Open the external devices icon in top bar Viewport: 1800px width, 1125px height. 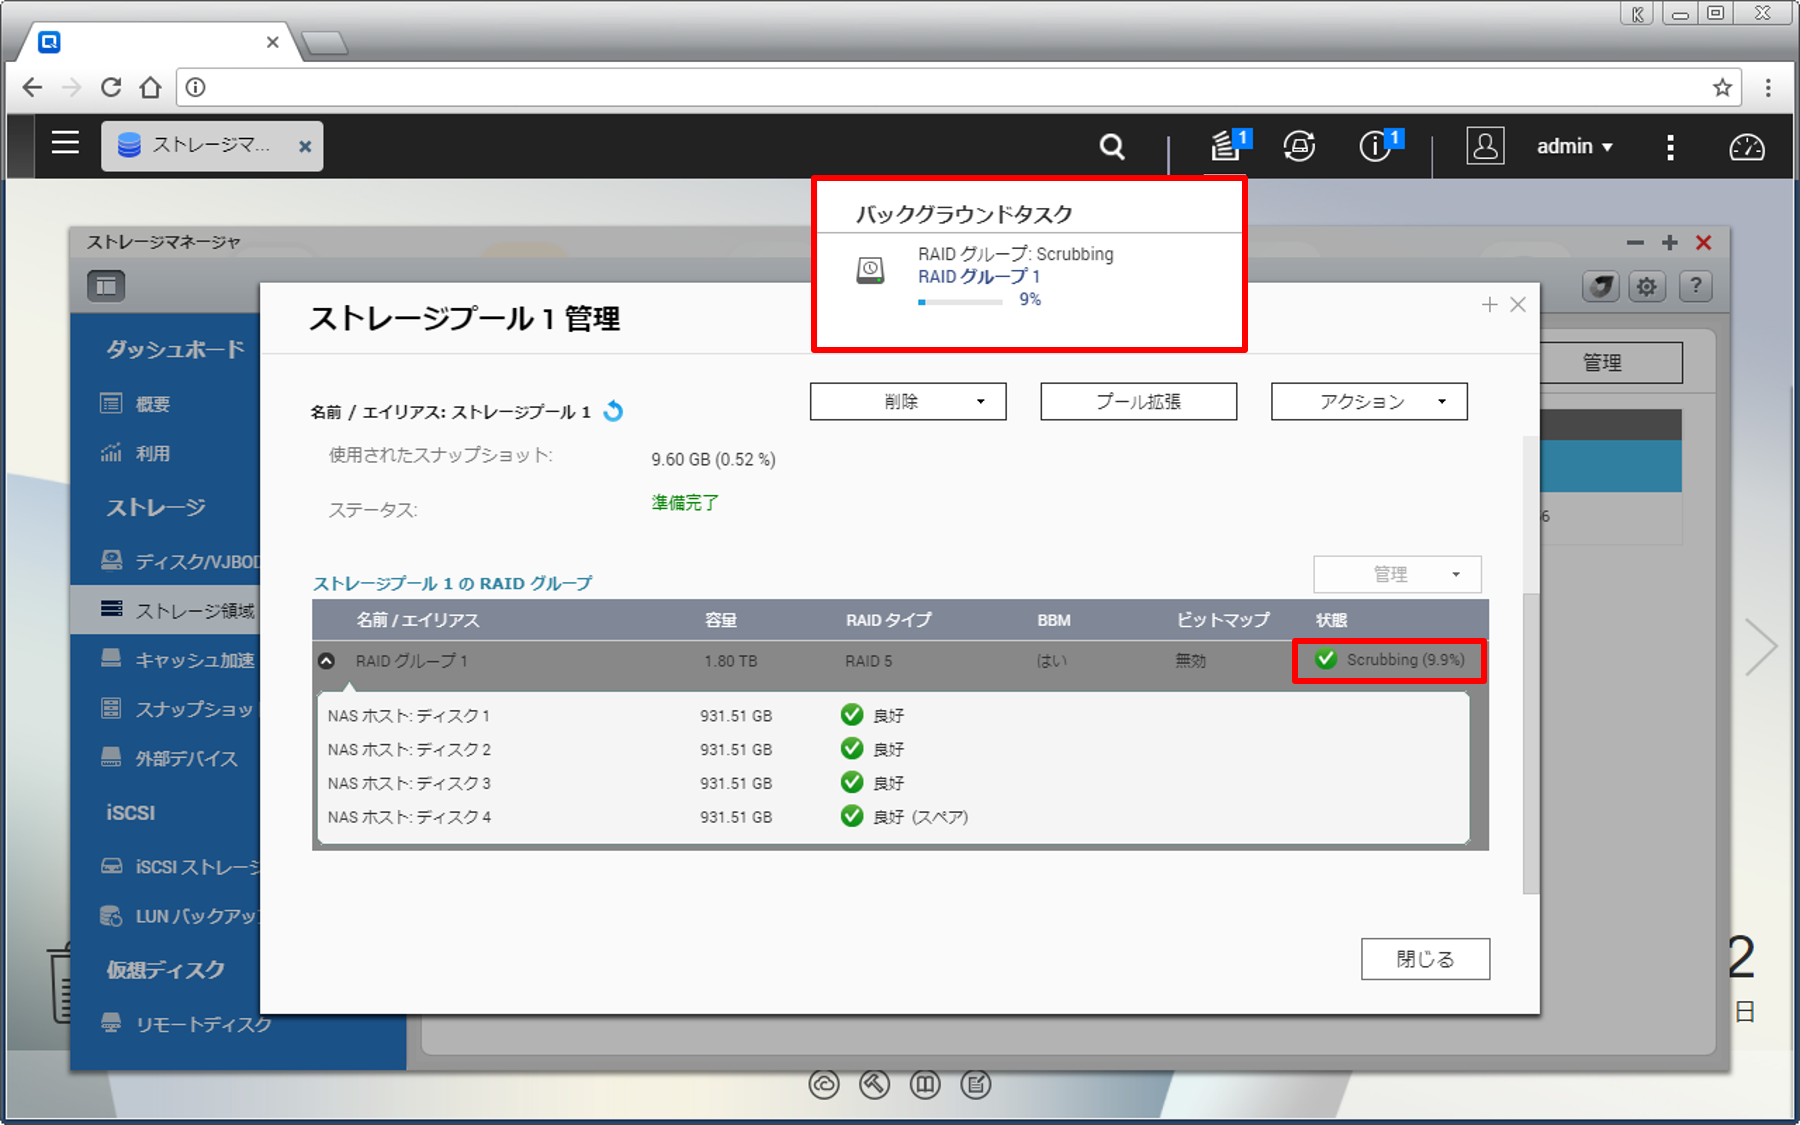[x=1299, y=147]
